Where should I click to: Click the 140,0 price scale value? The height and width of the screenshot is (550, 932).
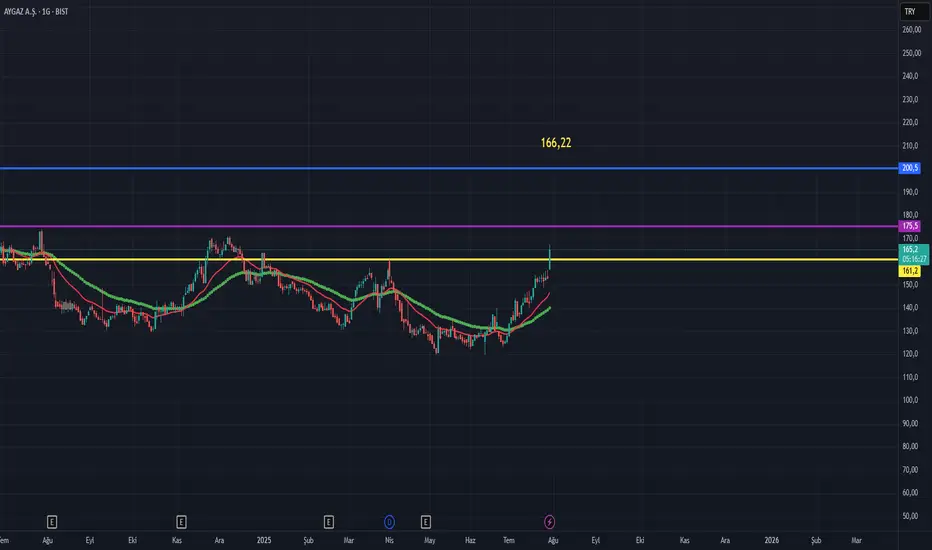[x=910, y=307]
